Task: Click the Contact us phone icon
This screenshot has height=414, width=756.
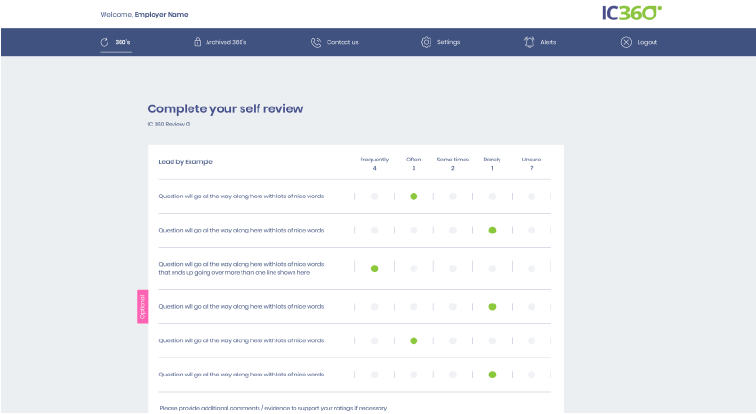Action: click(316, 42)
